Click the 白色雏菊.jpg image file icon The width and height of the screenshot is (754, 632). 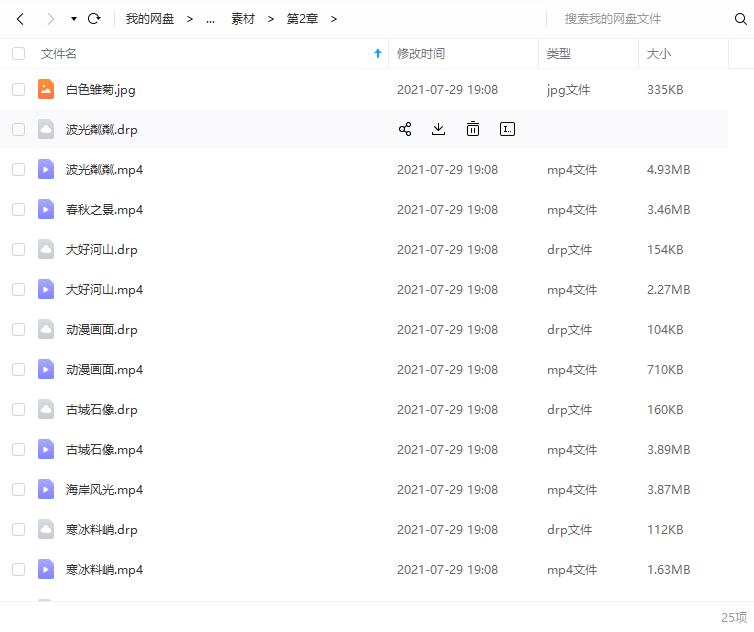tap(46, 89)
